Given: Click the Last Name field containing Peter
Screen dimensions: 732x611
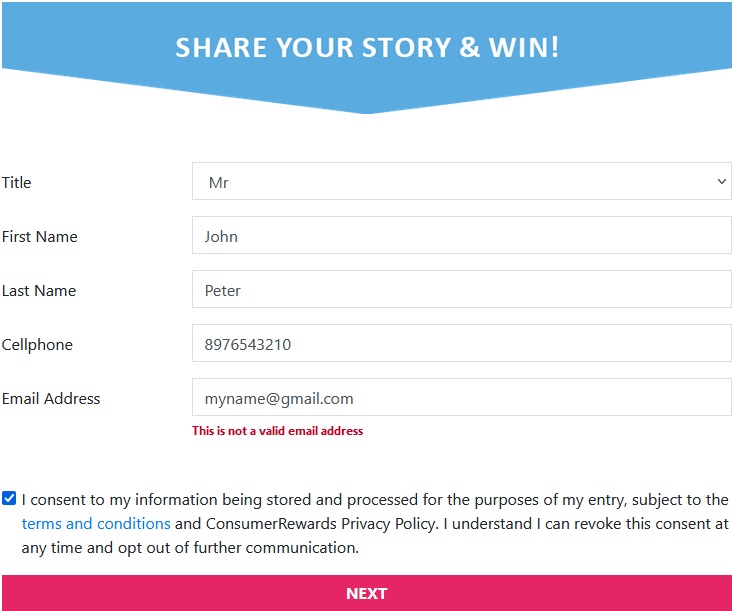Looking at the screenshot, I should 461,290.
